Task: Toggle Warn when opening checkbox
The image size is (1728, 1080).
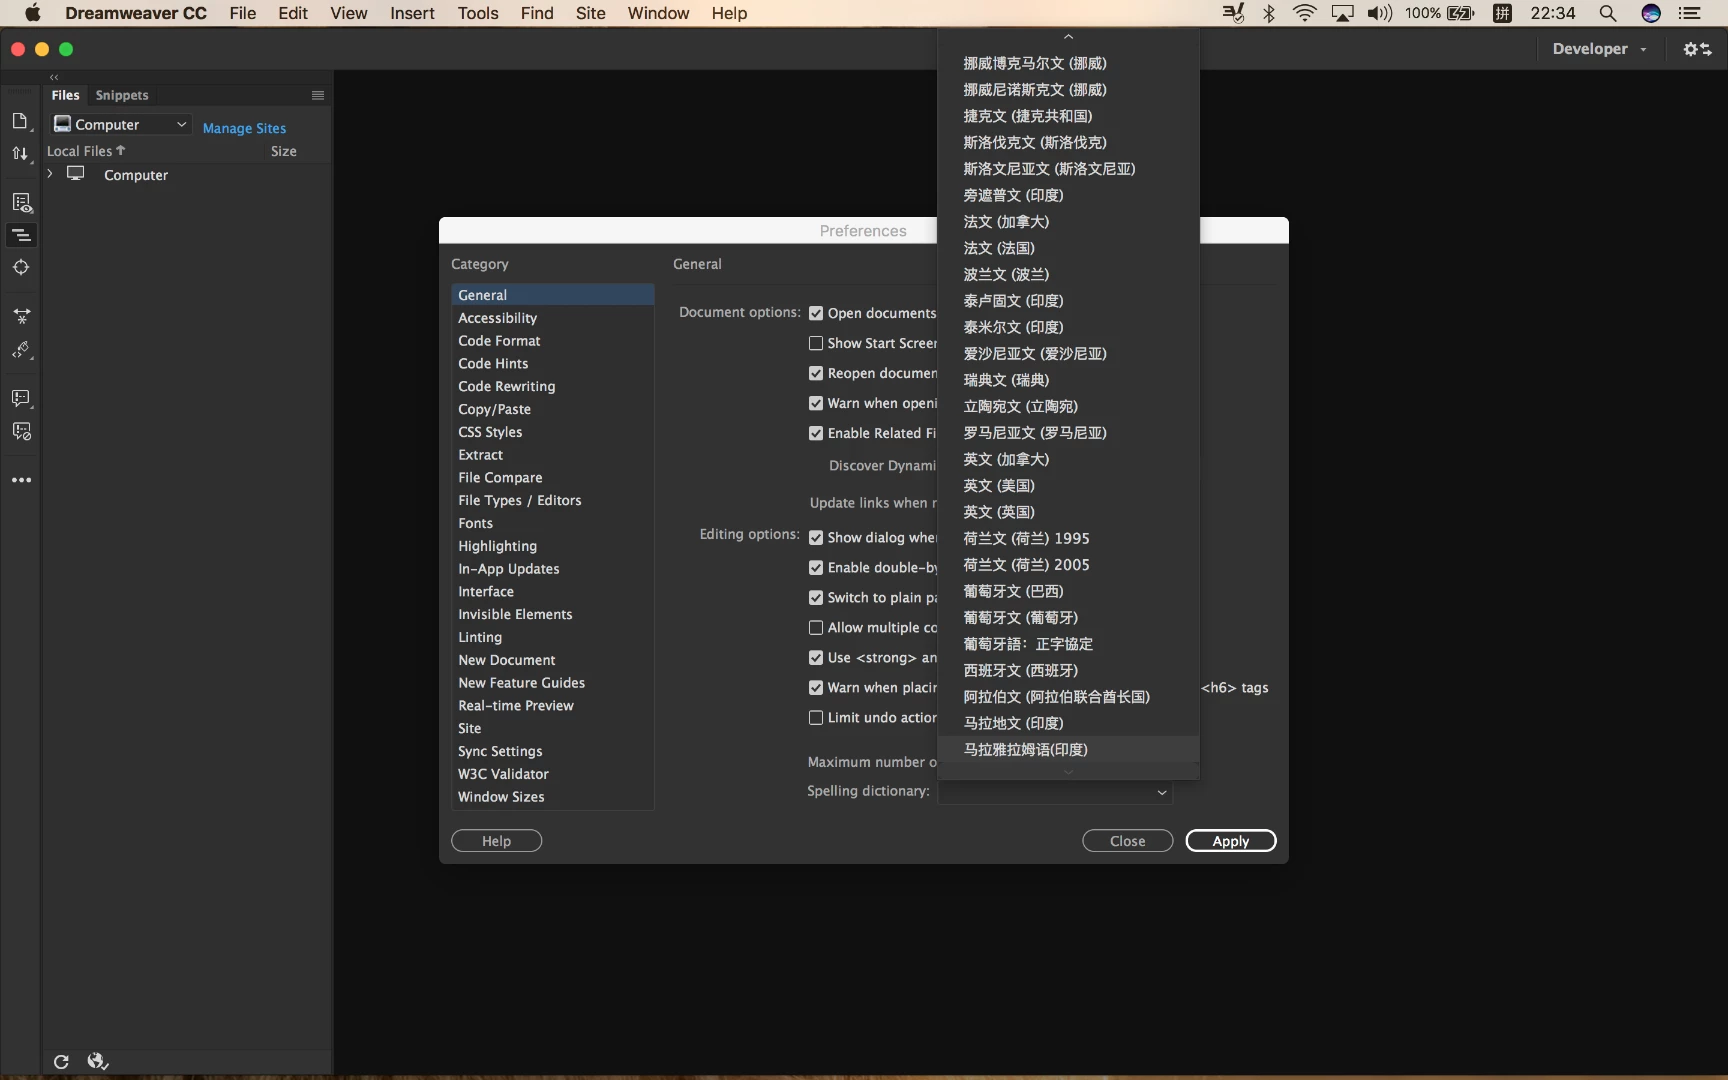Action: pos(816,403)
